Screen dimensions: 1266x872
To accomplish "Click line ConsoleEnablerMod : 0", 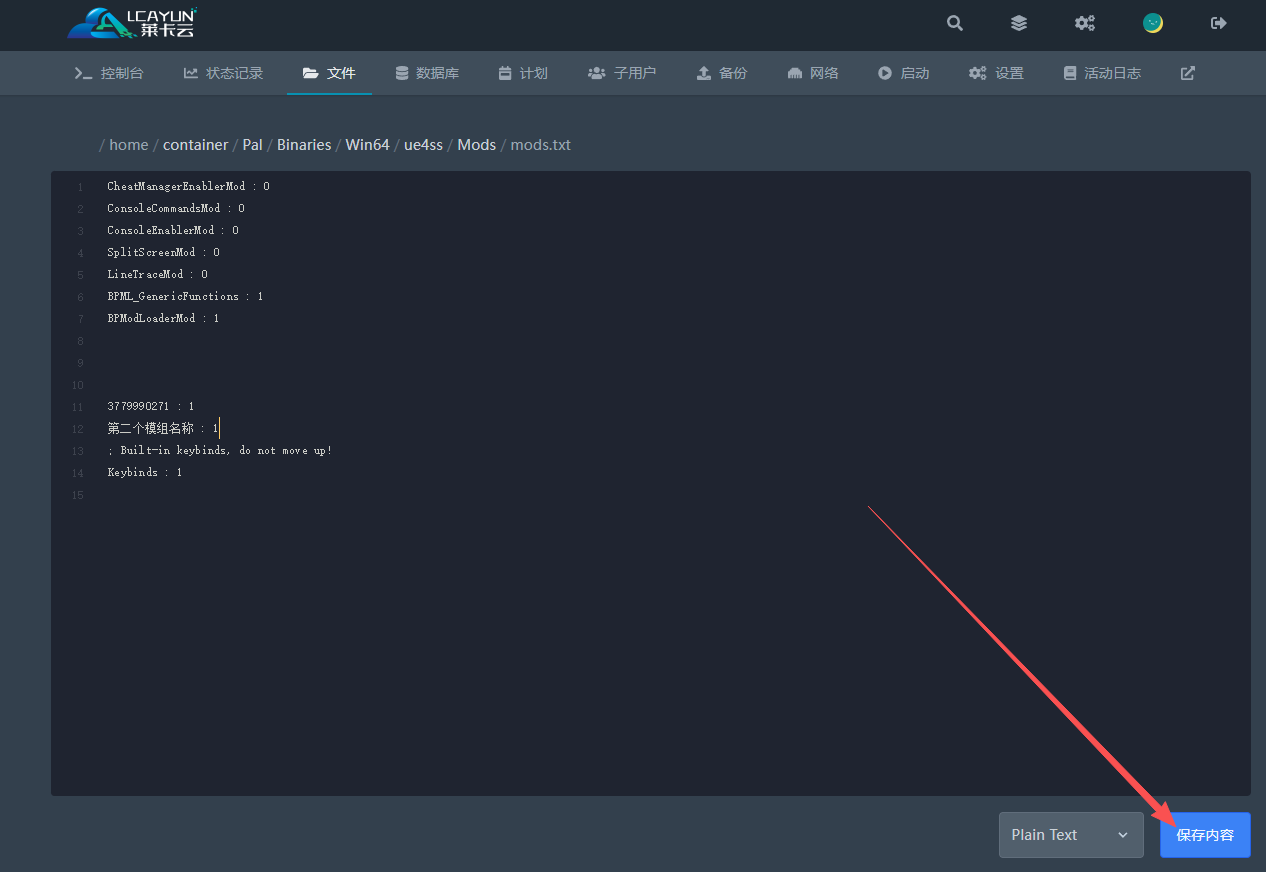I will pos(173,231).
